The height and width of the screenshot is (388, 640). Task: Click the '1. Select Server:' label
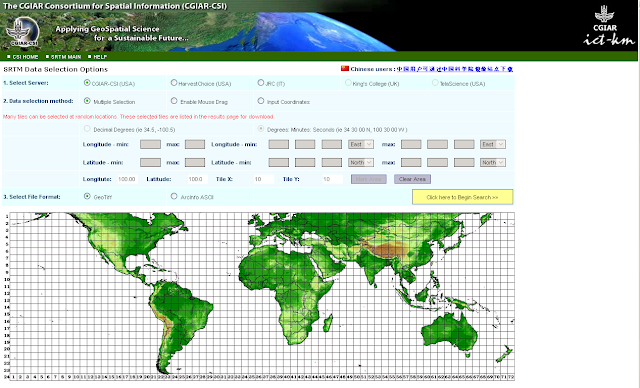click(25, 83)
